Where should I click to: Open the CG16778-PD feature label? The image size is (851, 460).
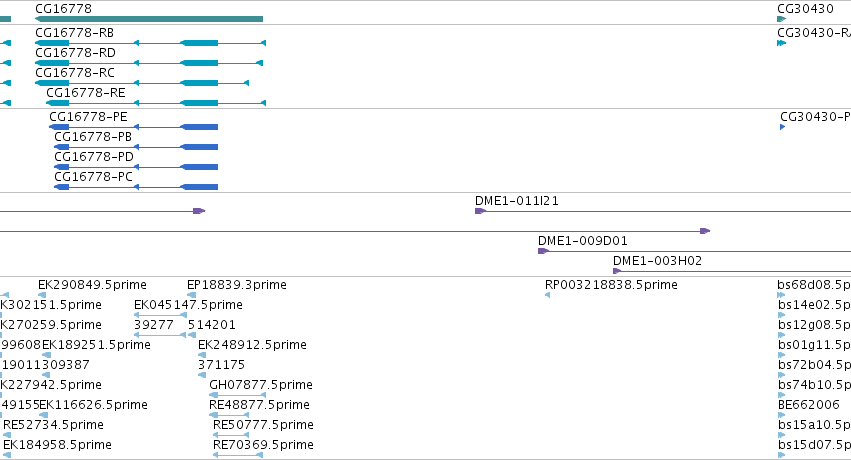(x=93, y=157)
